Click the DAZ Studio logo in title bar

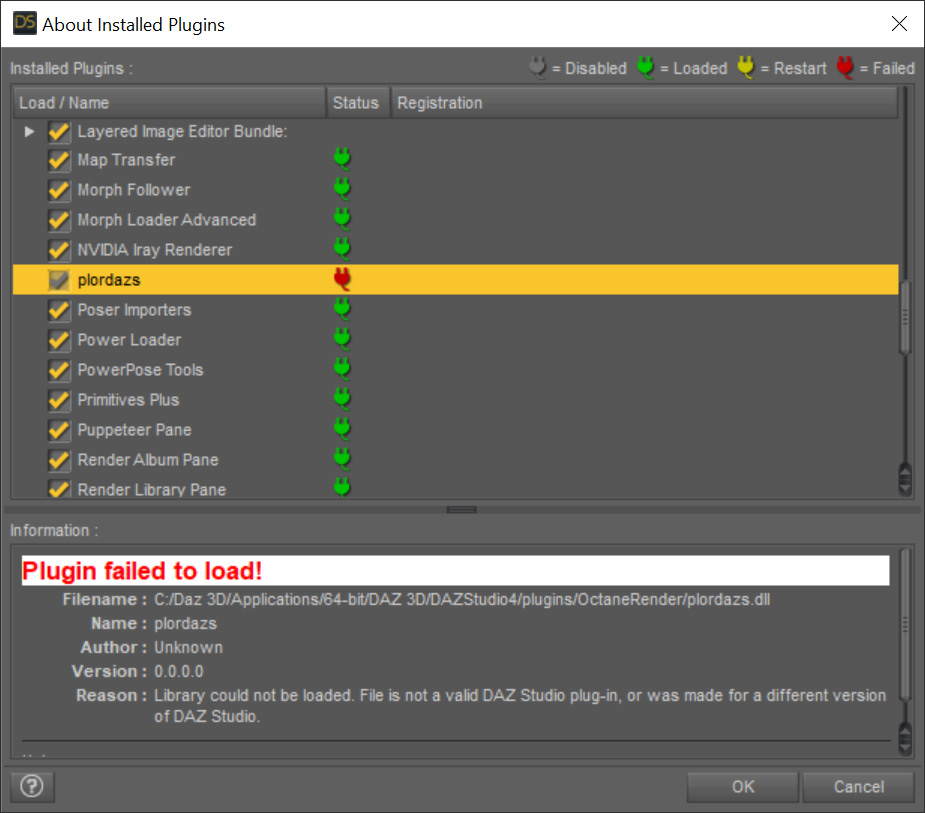click(x=25, y=23)
